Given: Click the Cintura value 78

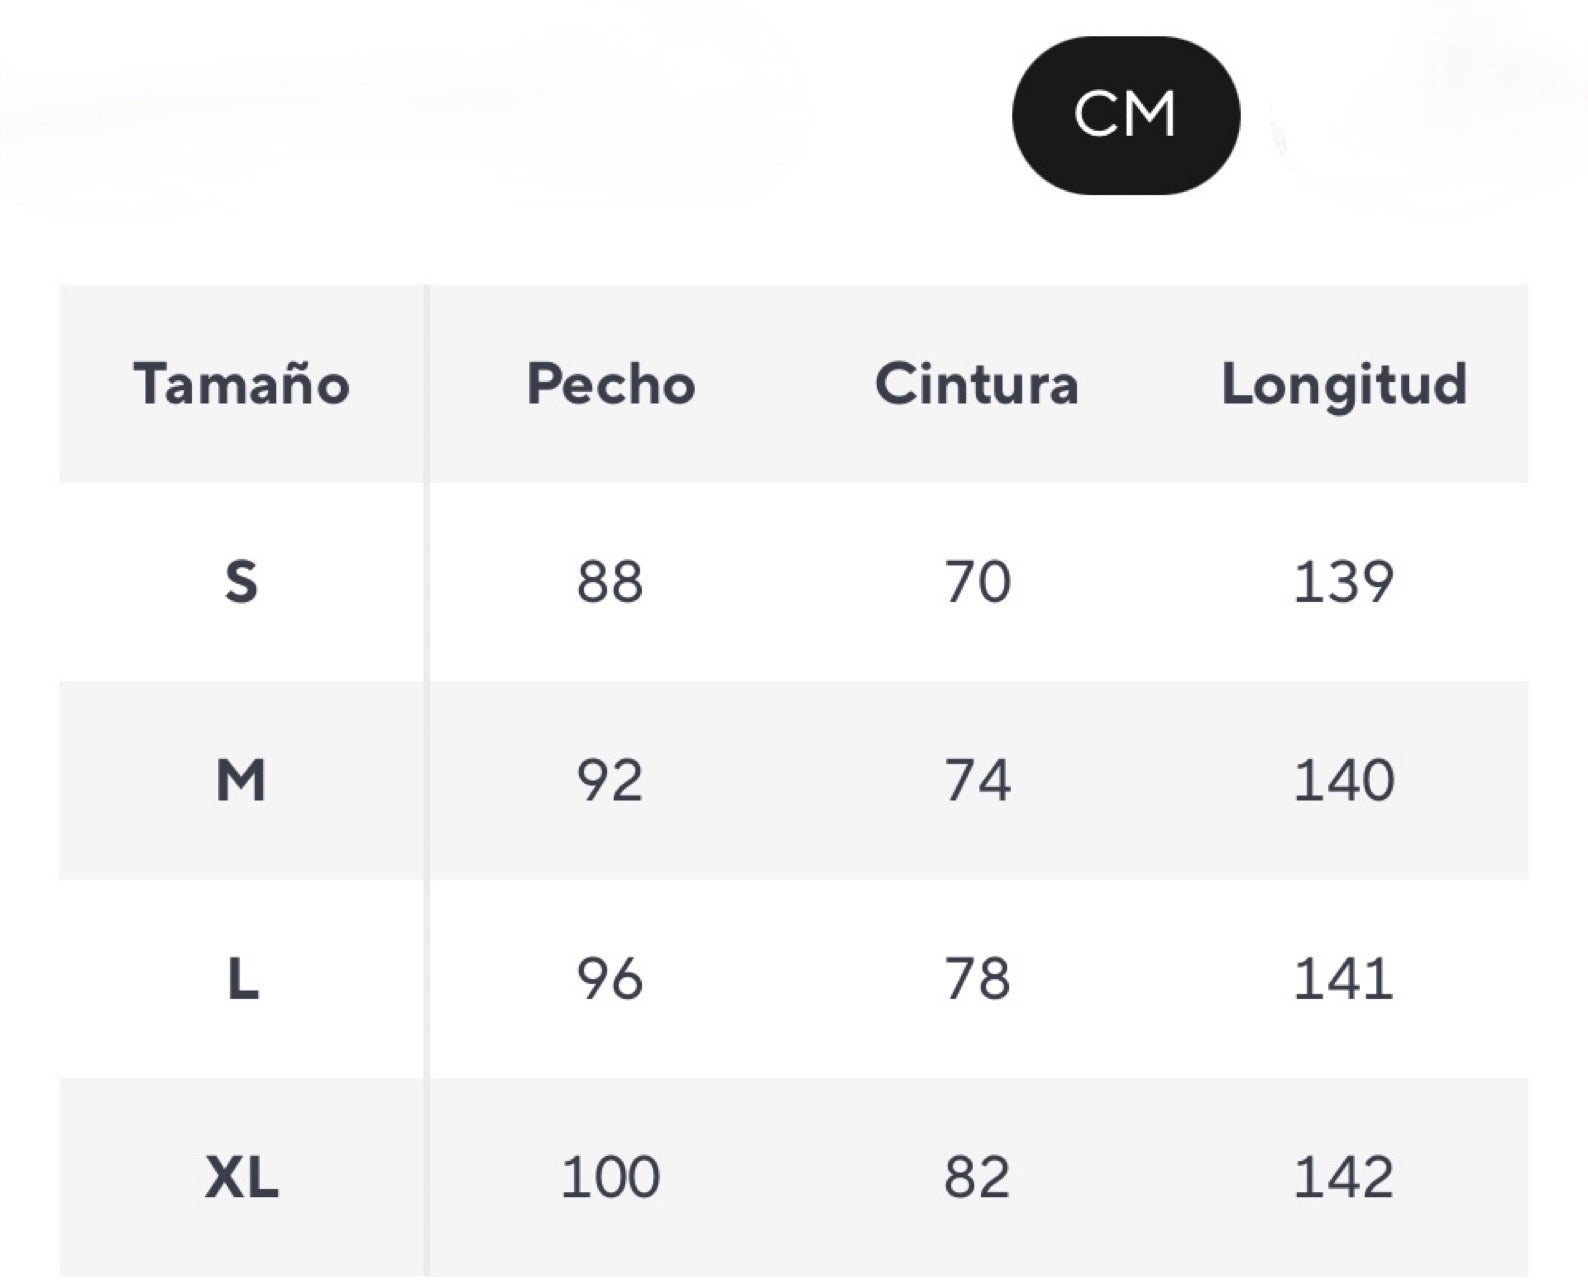Looking at the screenshot, I should (x=977, y=978).
